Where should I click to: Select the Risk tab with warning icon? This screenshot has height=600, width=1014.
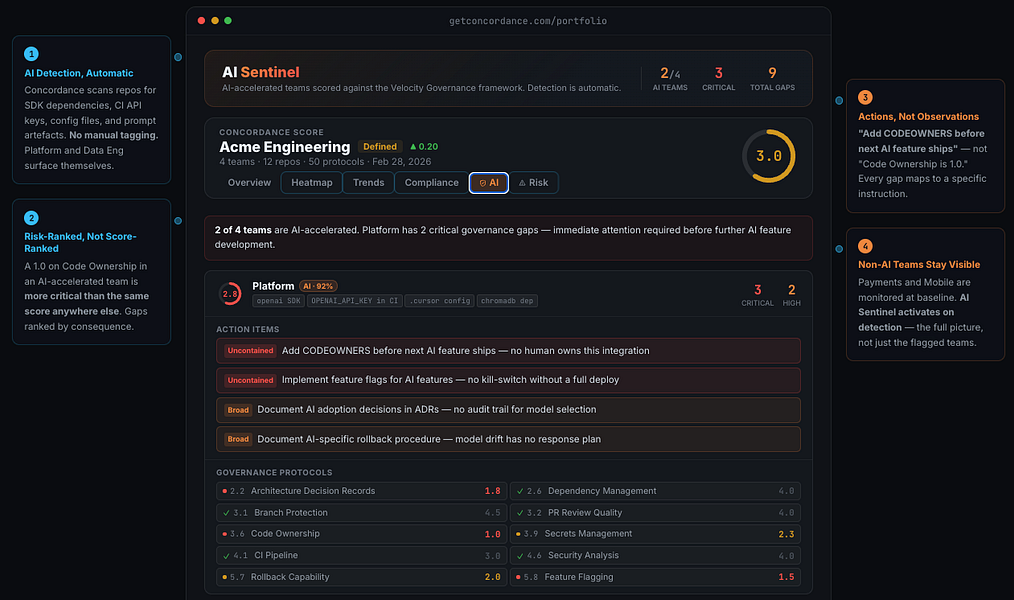coord(534,183)
